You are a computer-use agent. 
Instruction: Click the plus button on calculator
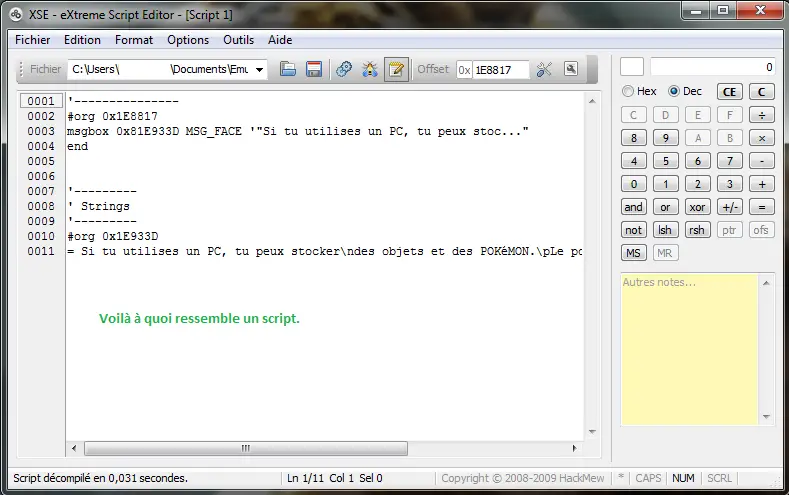[762, 184]
